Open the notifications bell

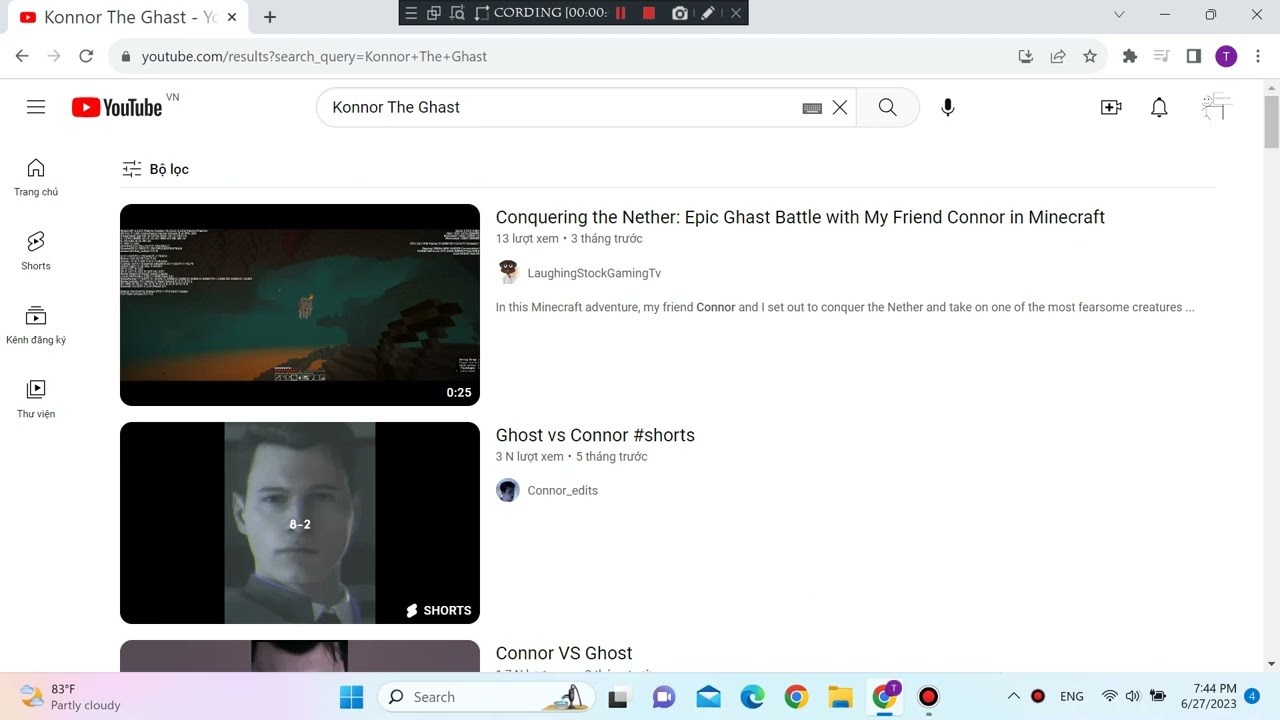1159,107
